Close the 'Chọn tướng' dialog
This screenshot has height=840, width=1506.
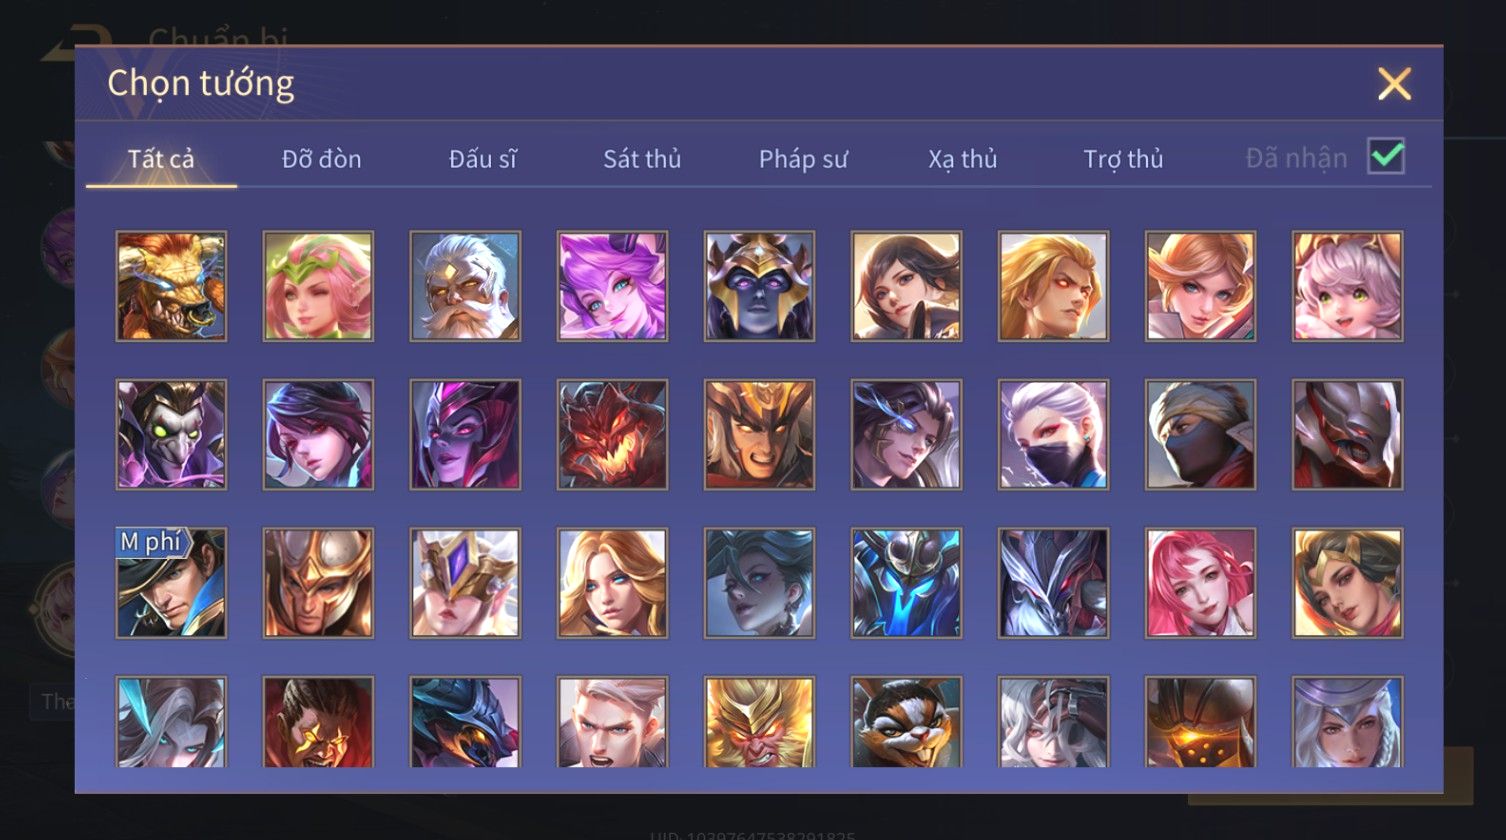(1394, 84)
